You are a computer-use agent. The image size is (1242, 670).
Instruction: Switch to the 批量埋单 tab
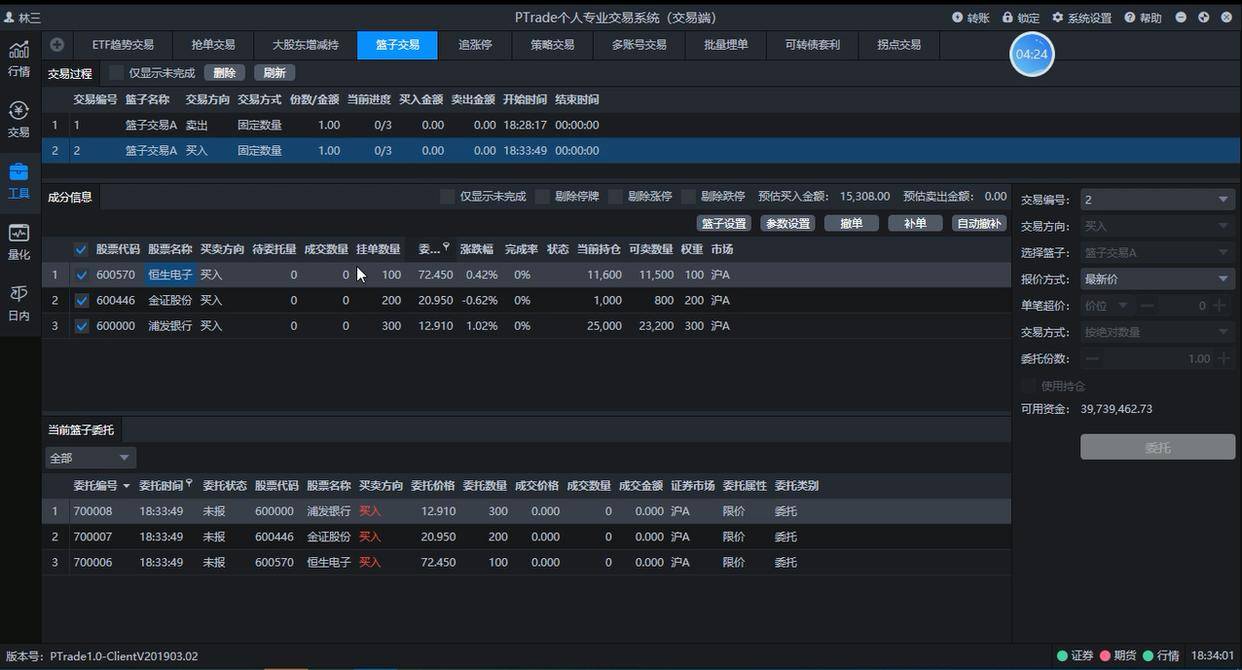[x=726, y=45]
